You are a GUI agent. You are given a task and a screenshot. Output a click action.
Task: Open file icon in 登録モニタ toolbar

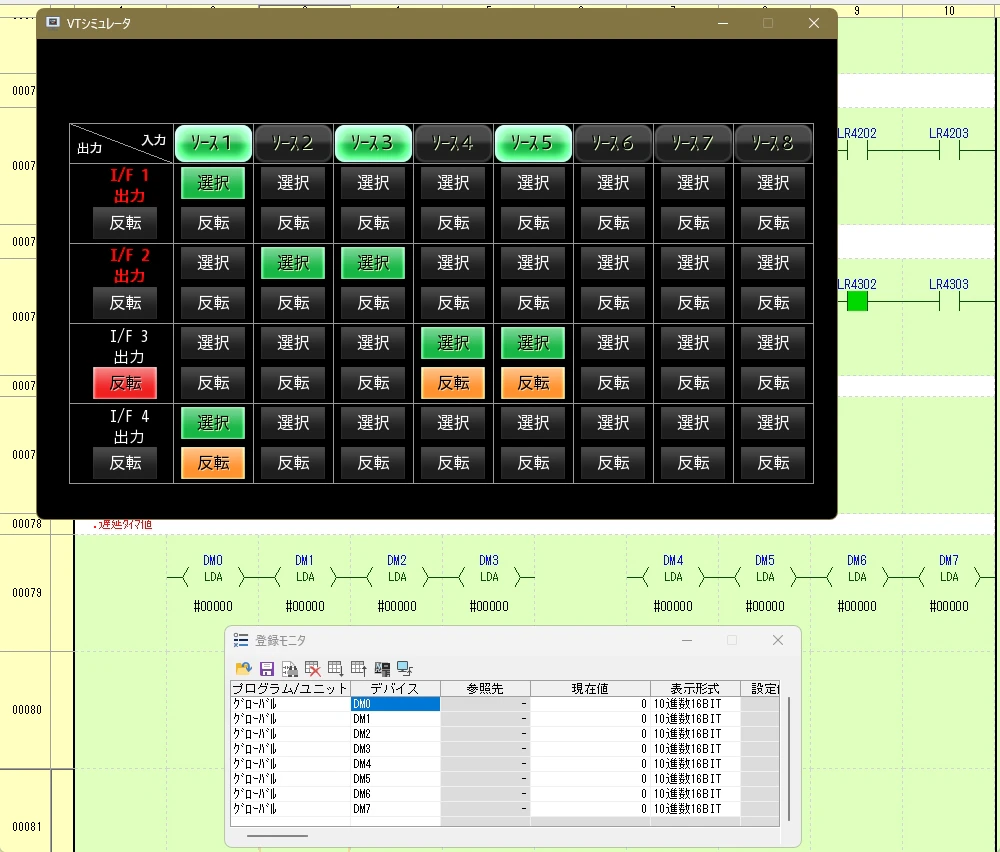point(244,668)
